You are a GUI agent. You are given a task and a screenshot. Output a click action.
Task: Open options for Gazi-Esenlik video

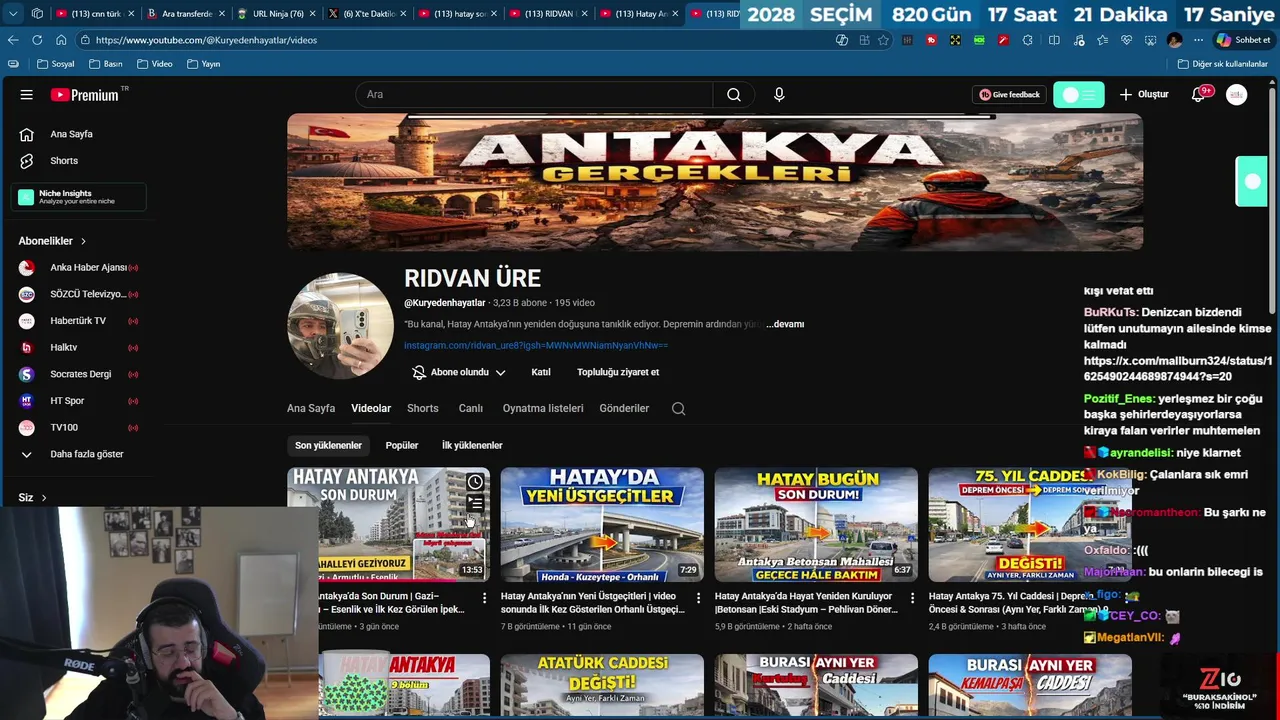point(485,598)
